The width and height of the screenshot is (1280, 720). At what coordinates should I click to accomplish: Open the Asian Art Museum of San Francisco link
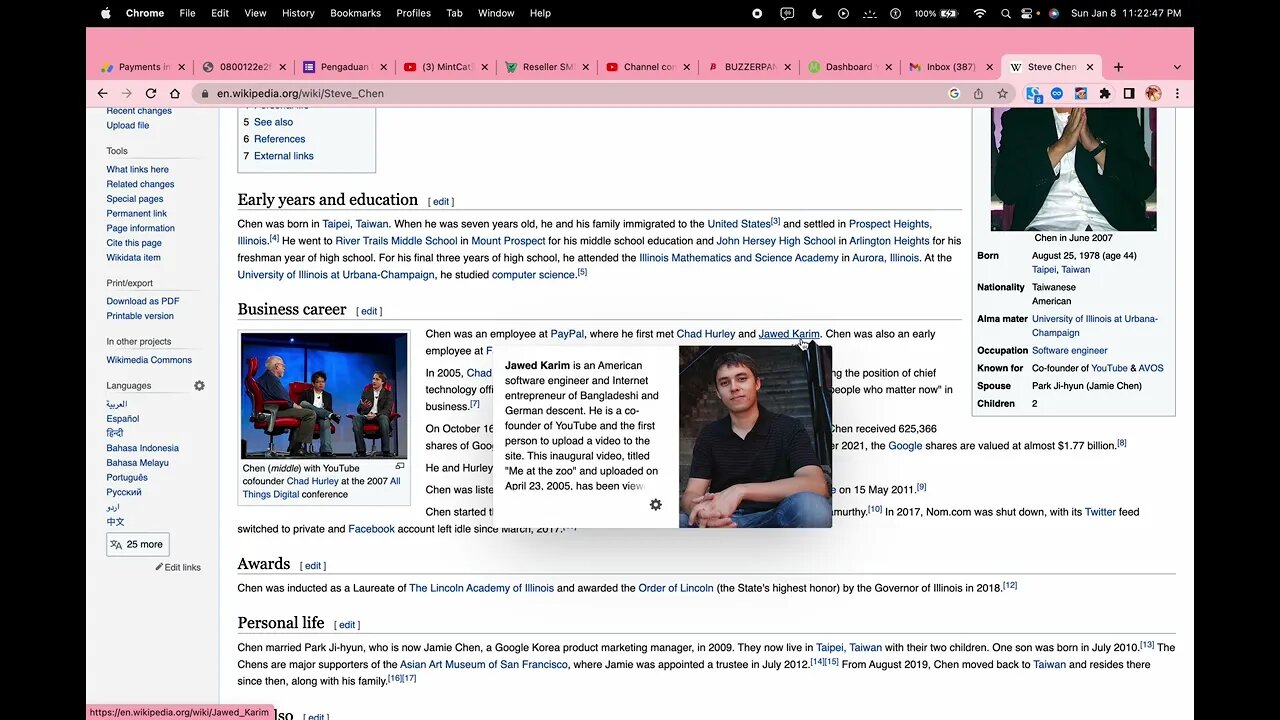(x=483, y=664)
